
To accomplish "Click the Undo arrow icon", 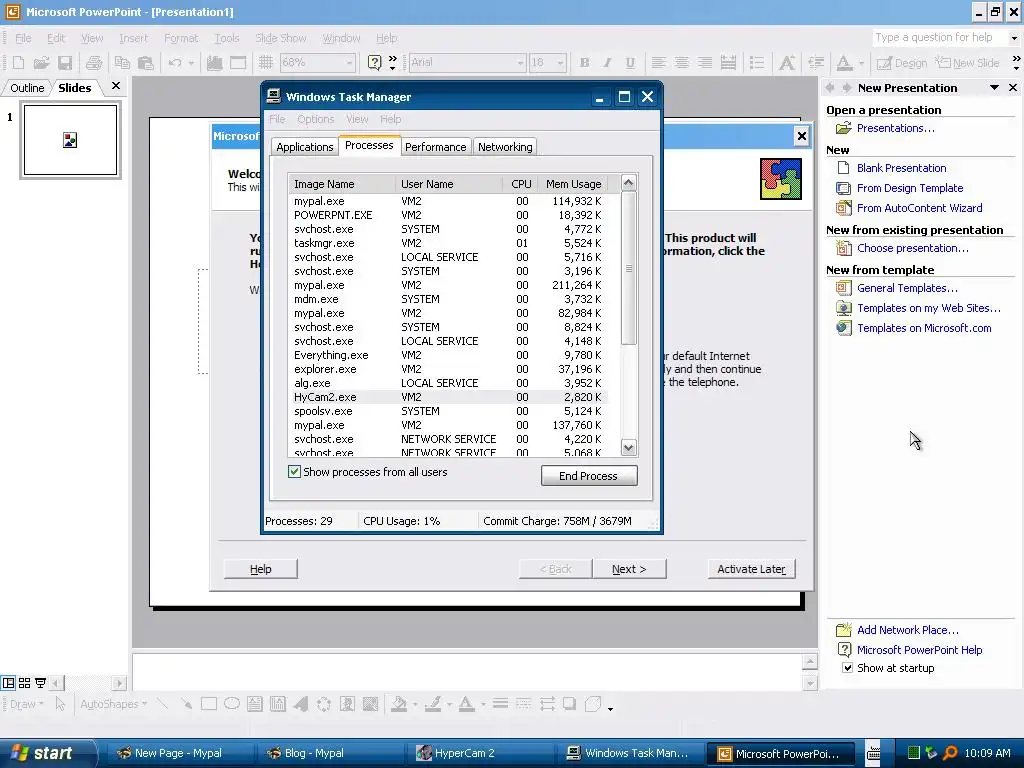I will 174,63.
